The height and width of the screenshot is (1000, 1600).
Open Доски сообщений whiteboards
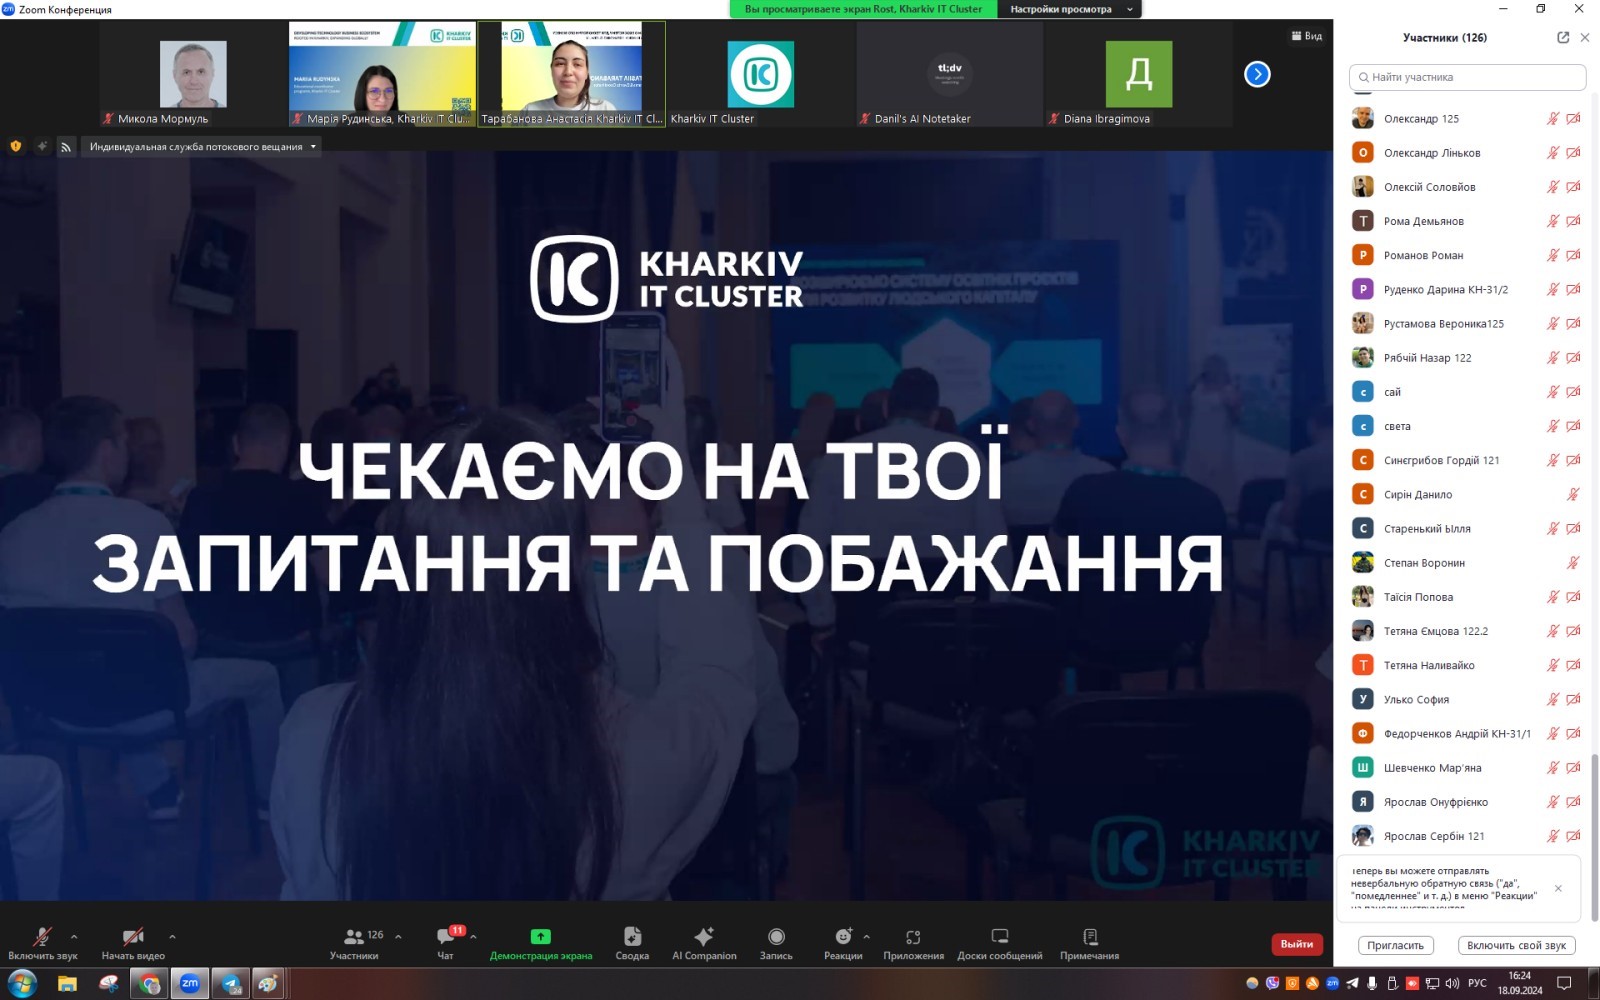[999, 943]
